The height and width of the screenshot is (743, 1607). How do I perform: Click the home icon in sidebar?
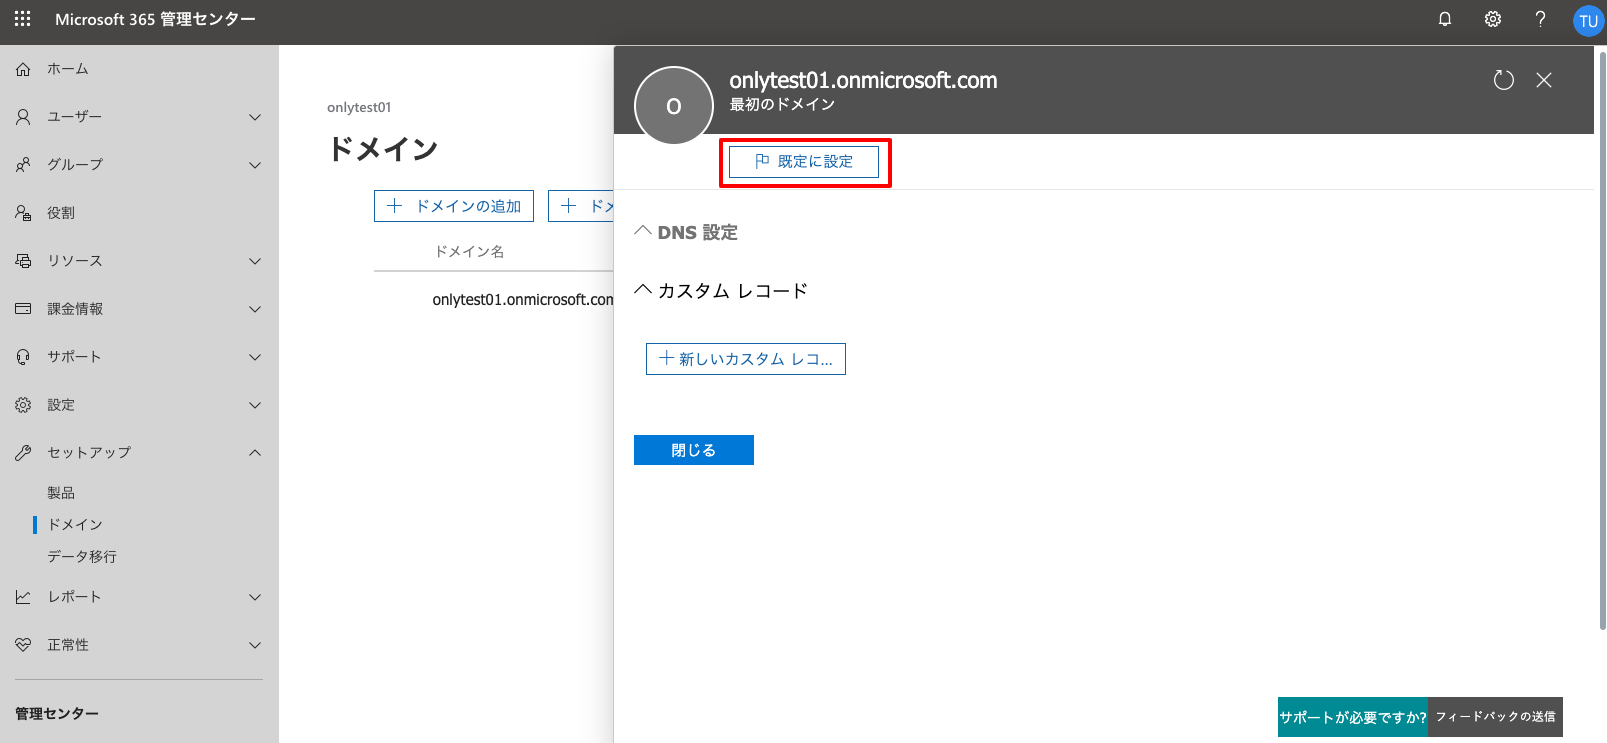pyautogui.click(x=23, y=69)
